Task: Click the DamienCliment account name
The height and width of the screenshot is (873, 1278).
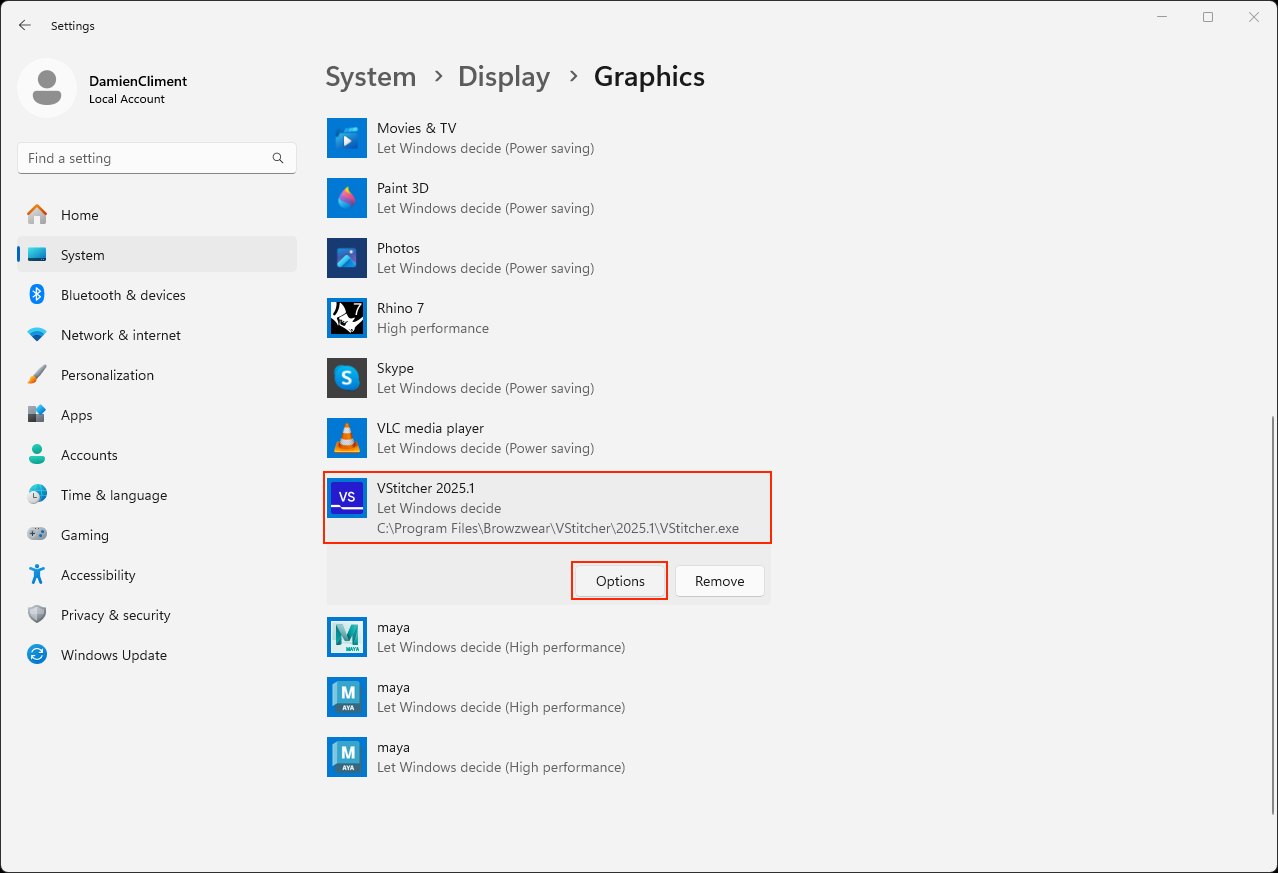Action: [x=138, y=81]
